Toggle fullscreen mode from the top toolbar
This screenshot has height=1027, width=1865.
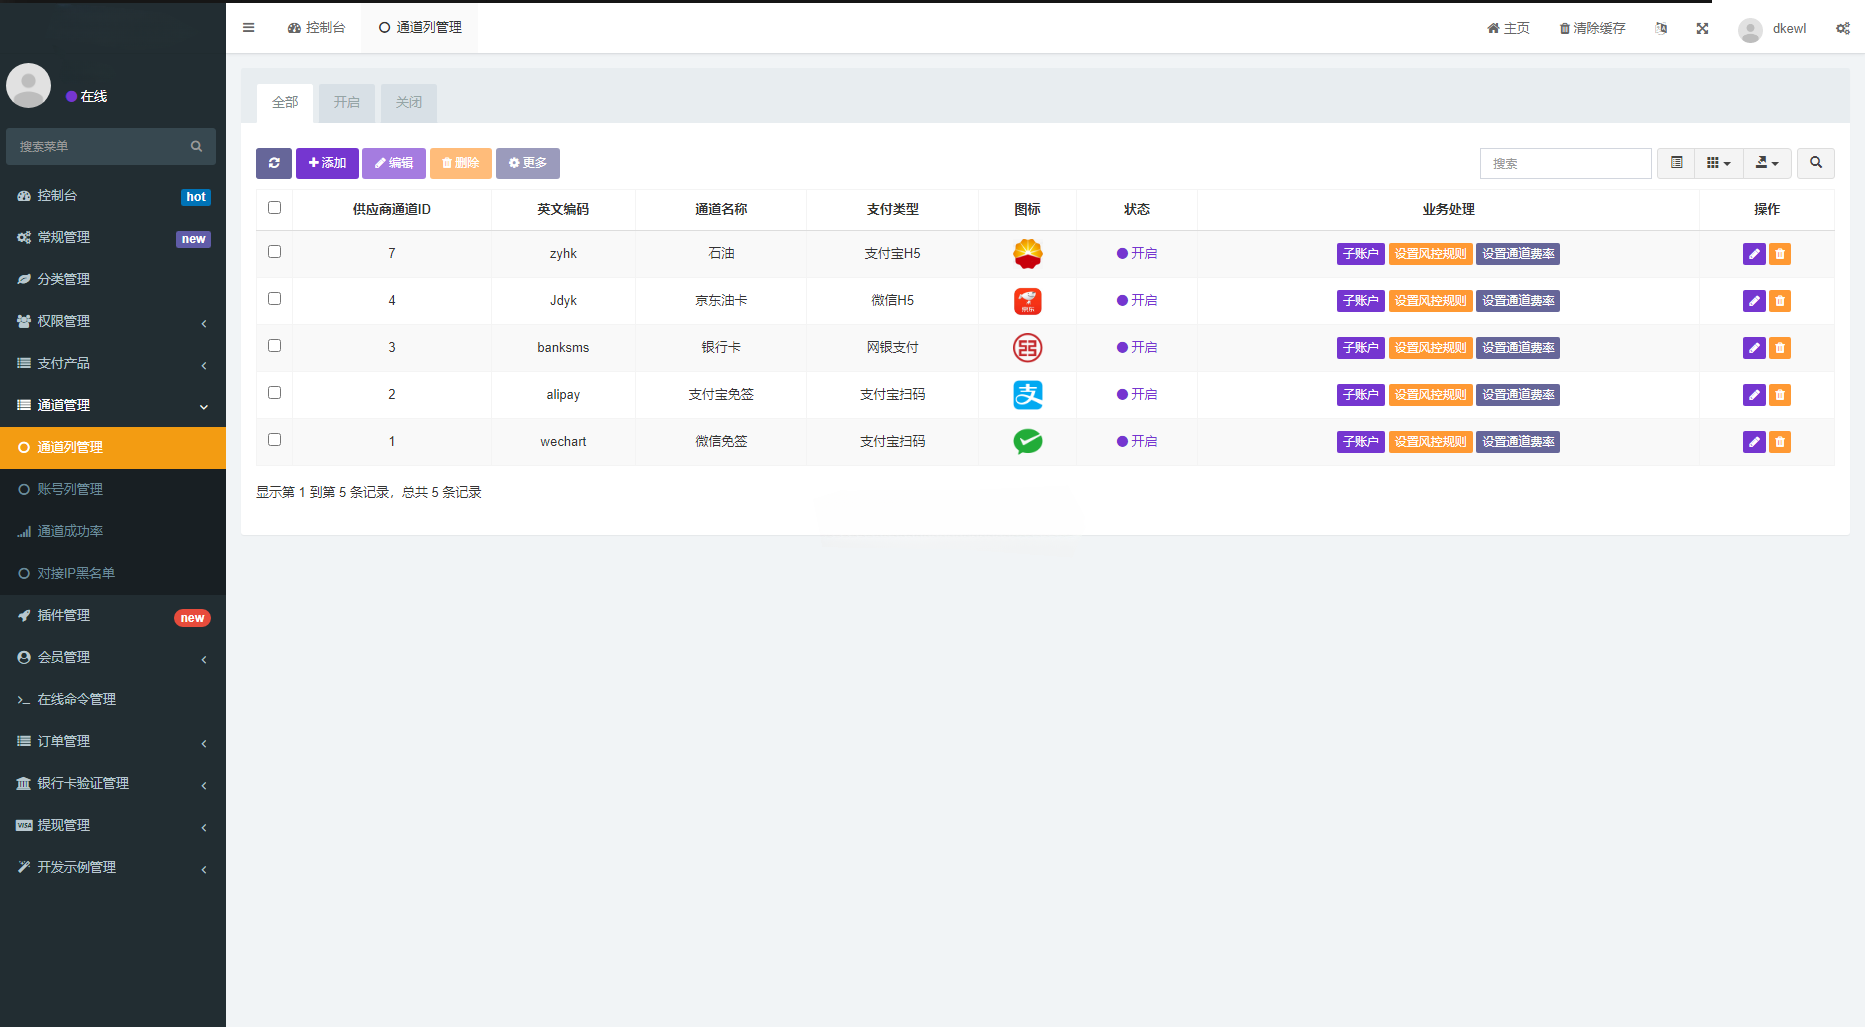[1703, 28]
